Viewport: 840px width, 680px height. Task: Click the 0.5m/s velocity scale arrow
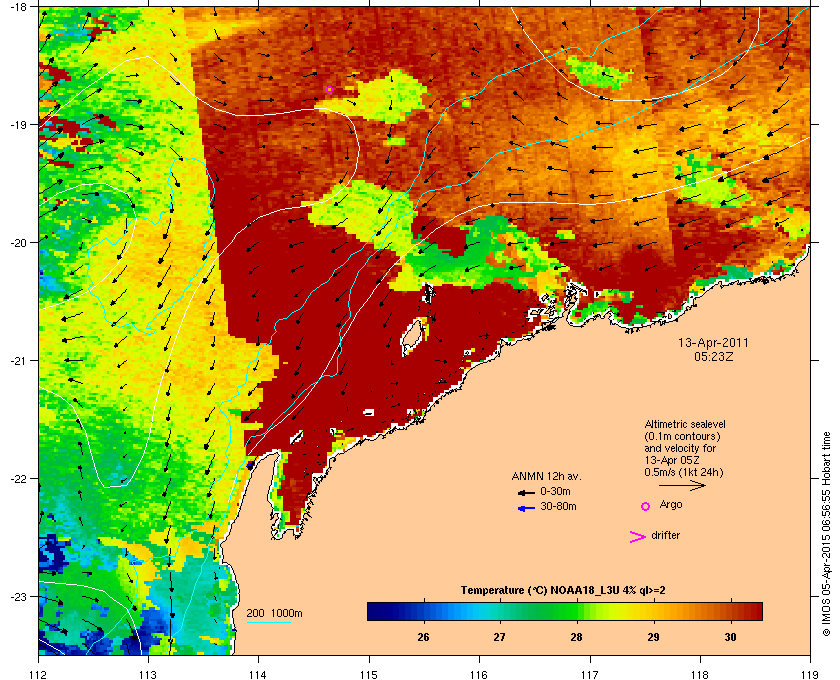coord(682,485)
